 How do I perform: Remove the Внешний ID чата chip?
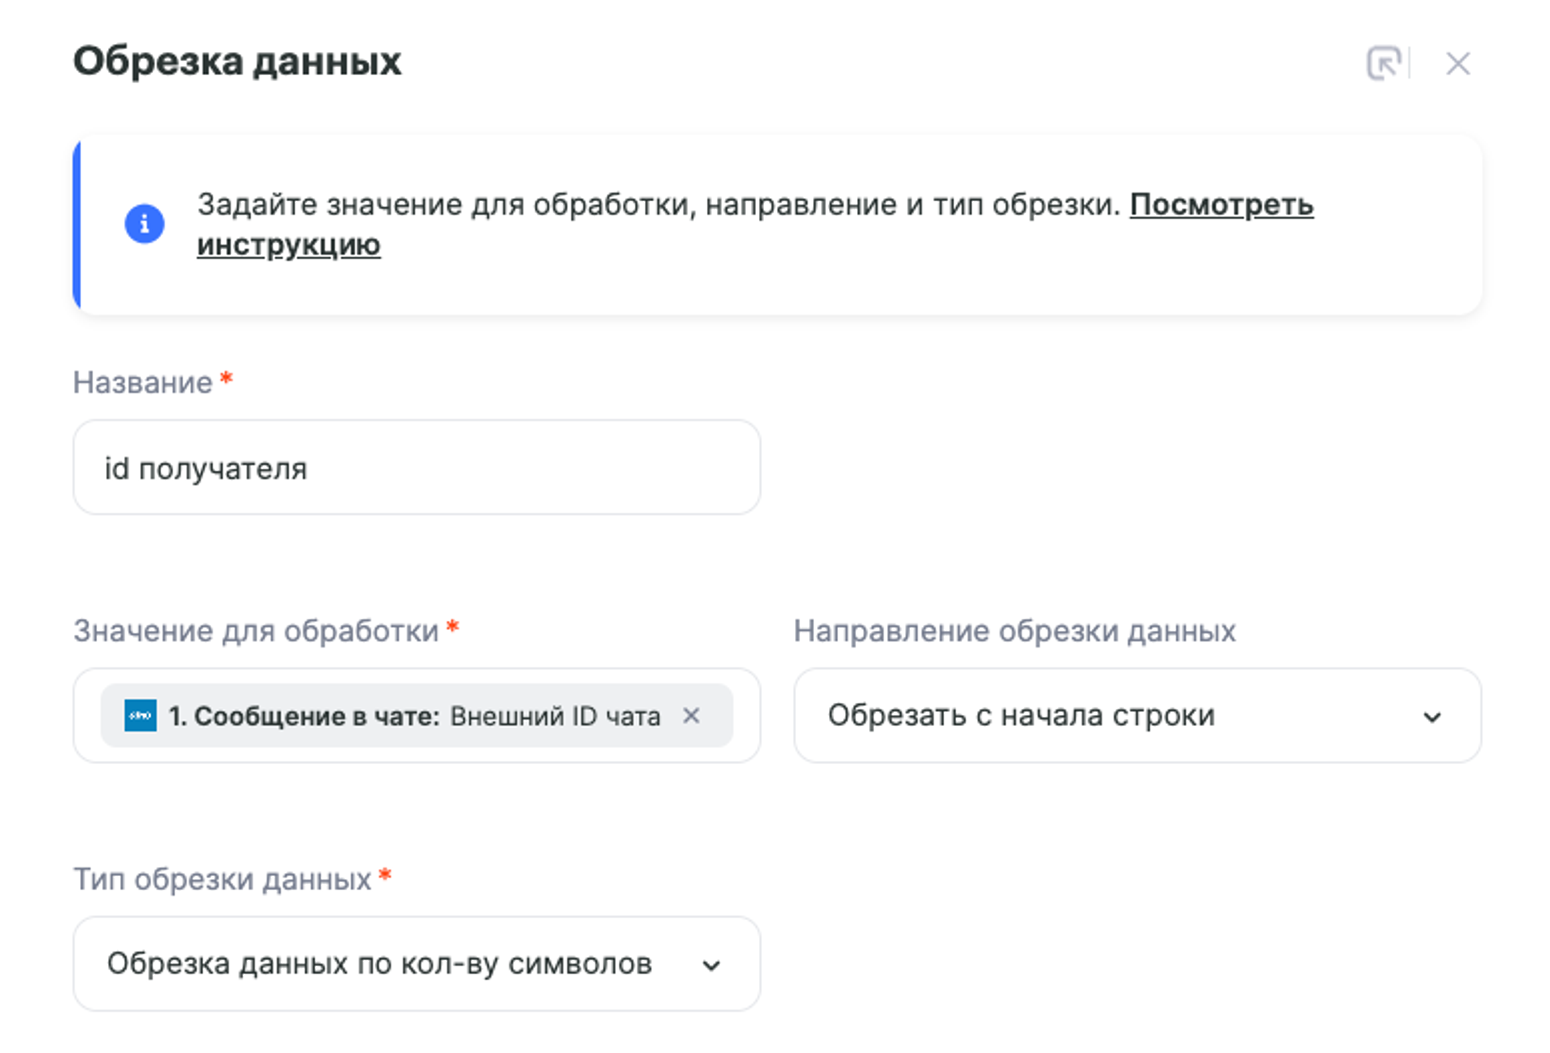691,716
